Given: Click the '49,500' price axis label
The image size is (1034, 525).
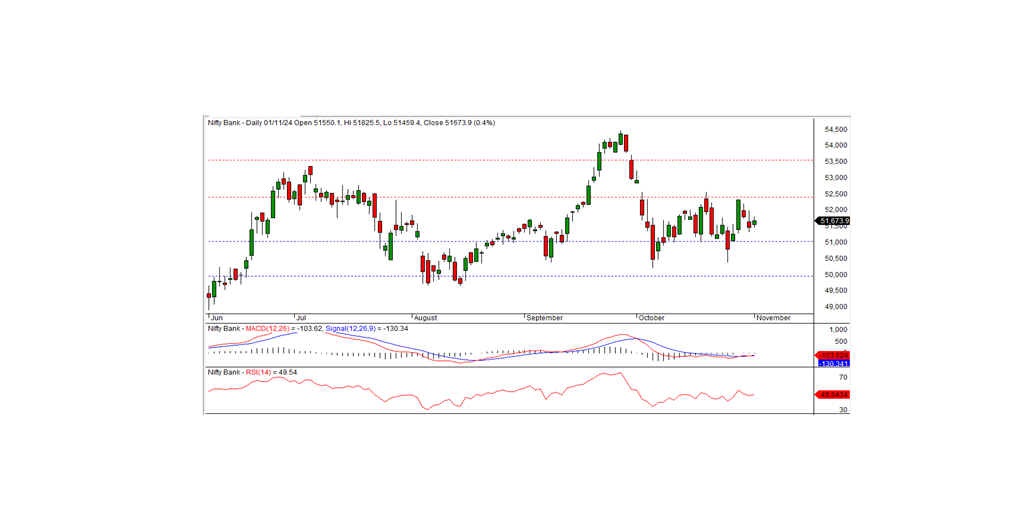Looking at the screenshot, I should (836, 291).
